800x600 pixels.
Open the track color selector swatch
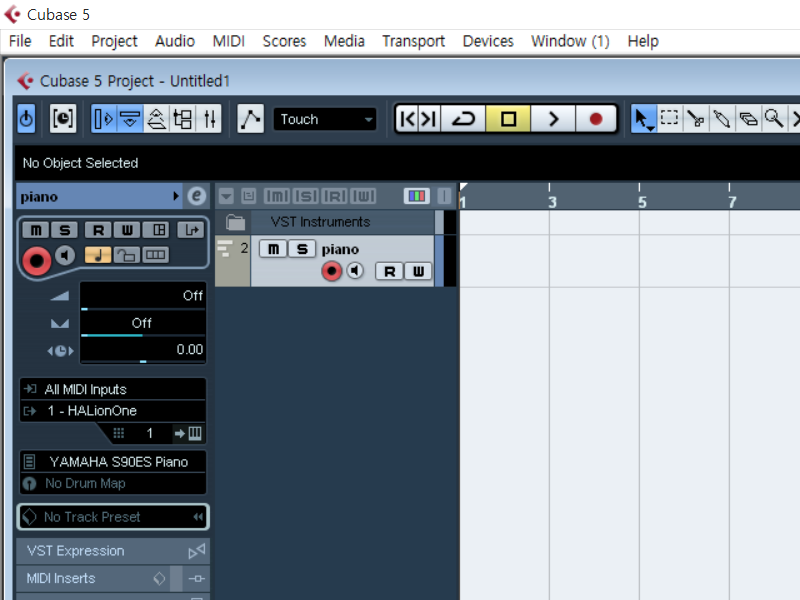(x=417, y=196)
